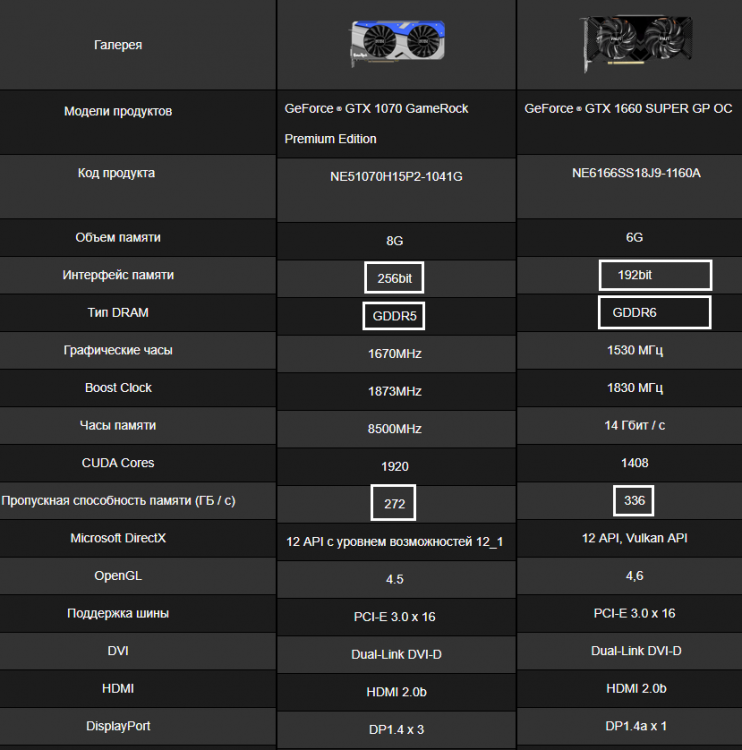Viewport: 742px width, 750px height.
Task: Select the 336 memory bandwidth value
Action: pyautogui.click(x=634, y=500)
